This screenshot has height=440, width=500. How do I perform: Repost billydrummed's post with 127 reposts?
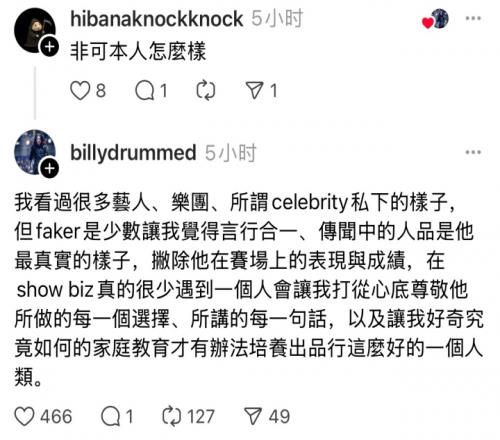[172, 417]
